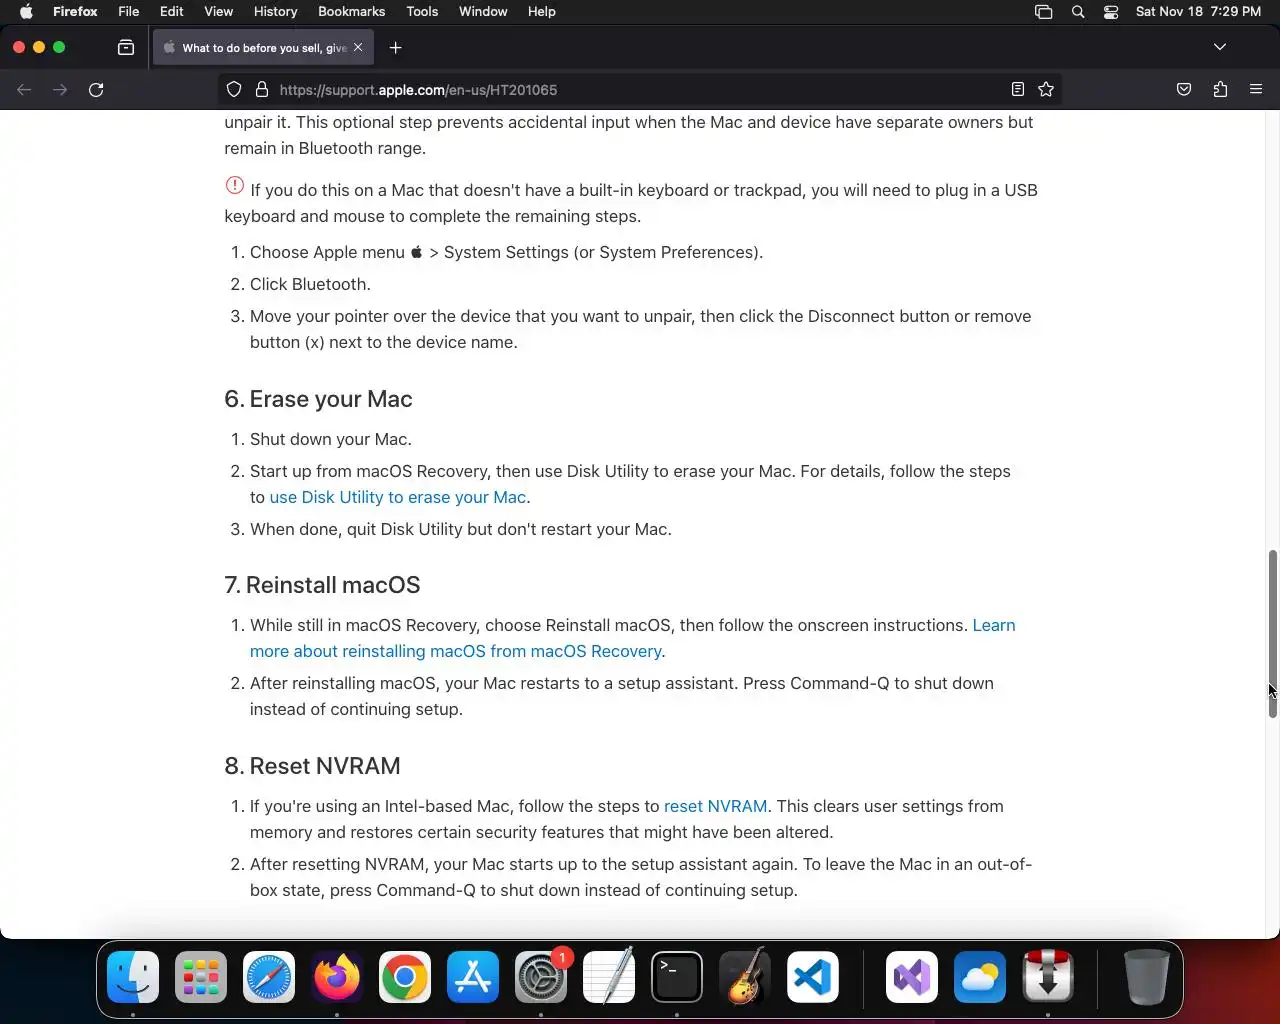Save page to Pocket
Image resolution: width=1280 pixels, height=1024 pixels.
point(1184,90)
